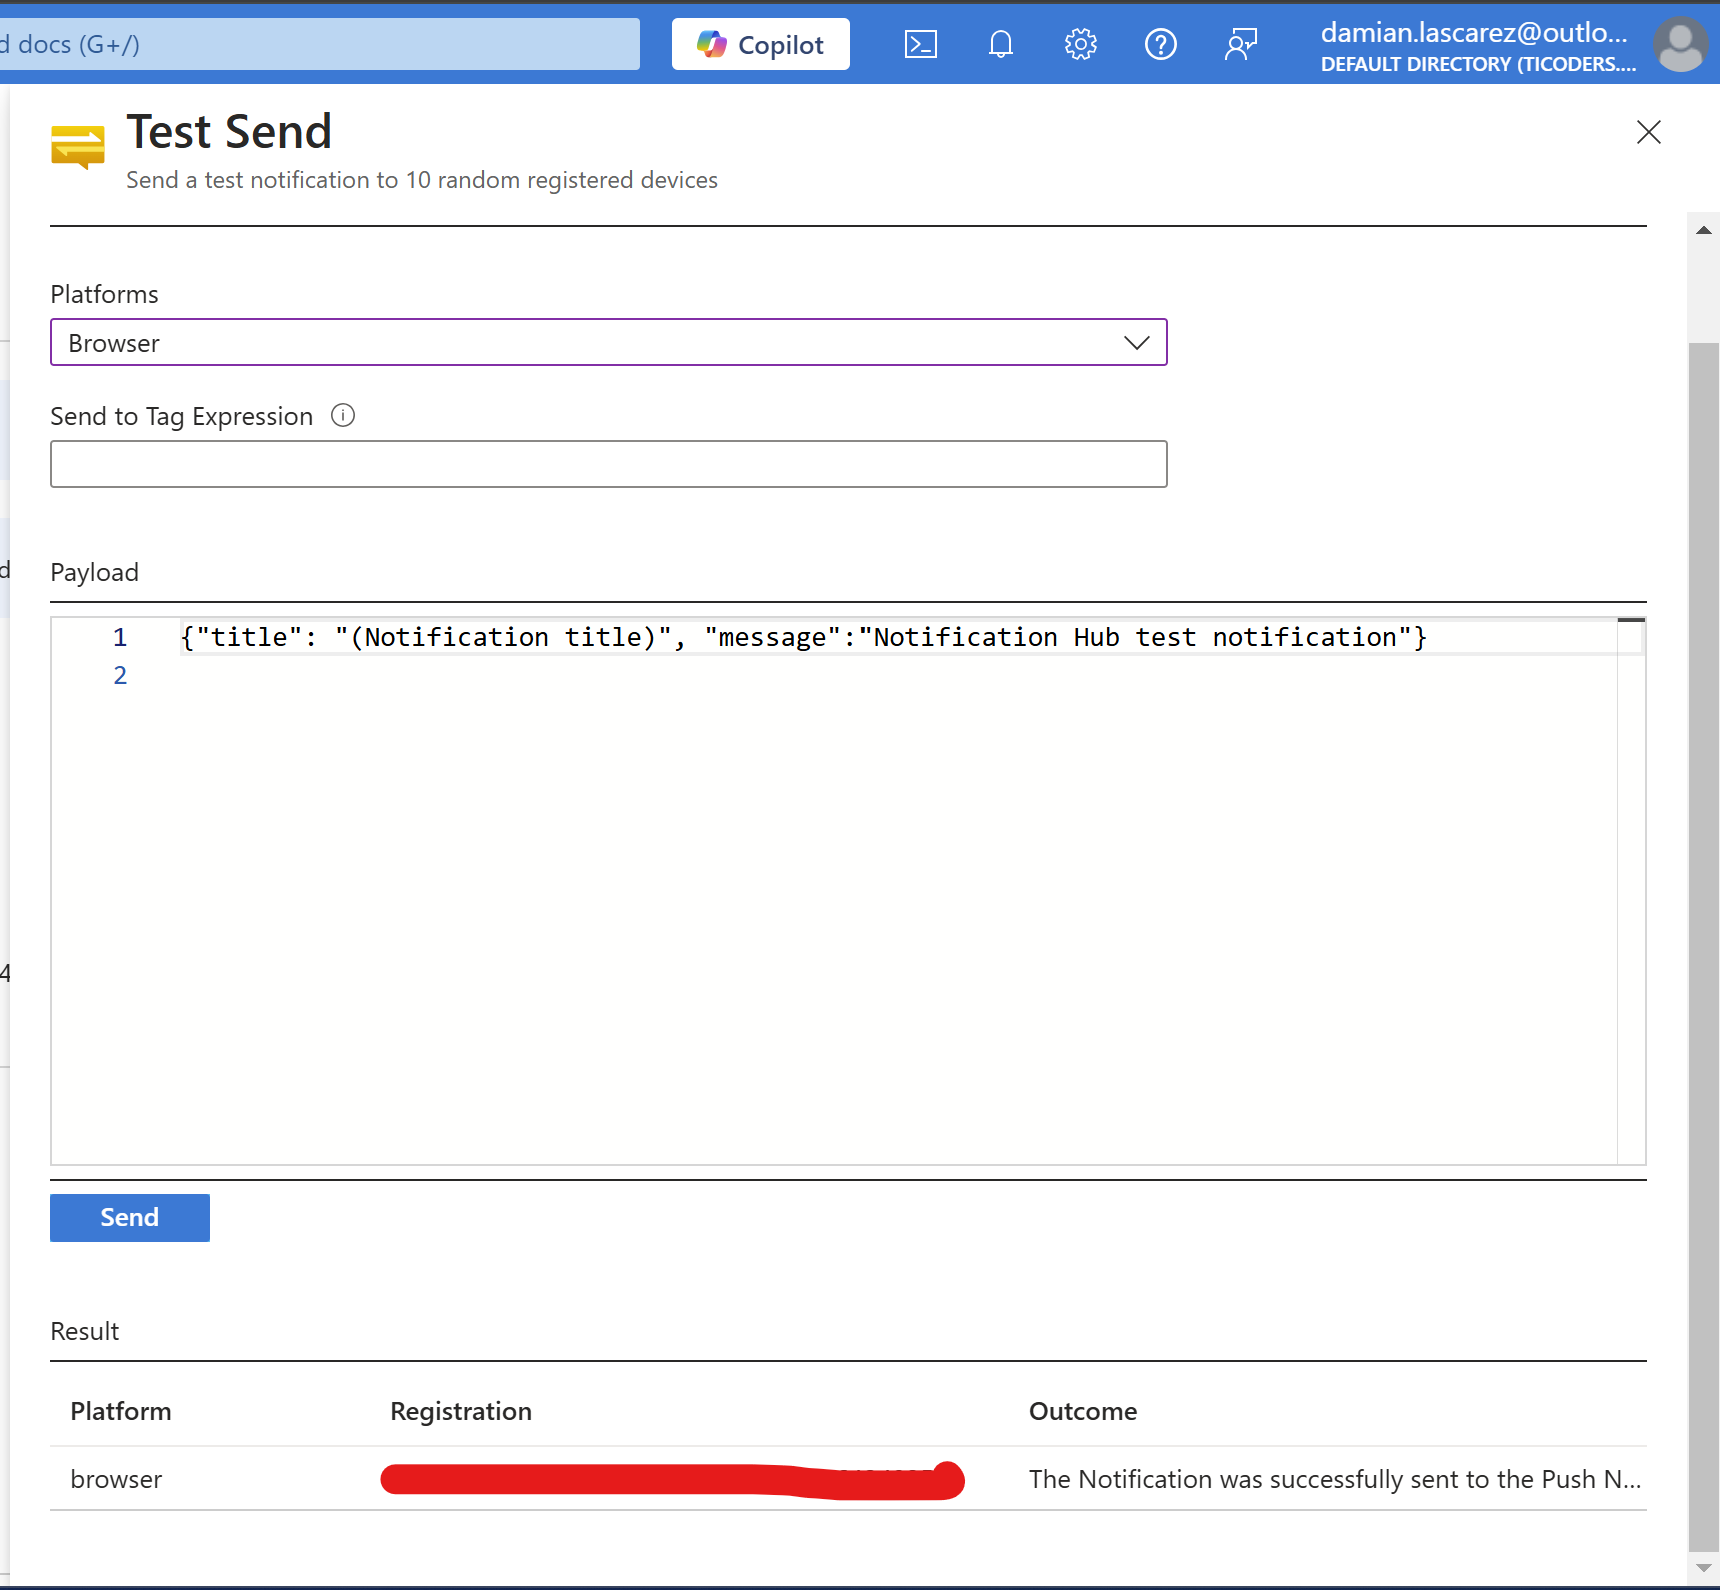Click the outcome message 'successfully sent'
The height and width of the screenshot is (1590, 1720).
pyautogui.click(x=1335, y=1479)
